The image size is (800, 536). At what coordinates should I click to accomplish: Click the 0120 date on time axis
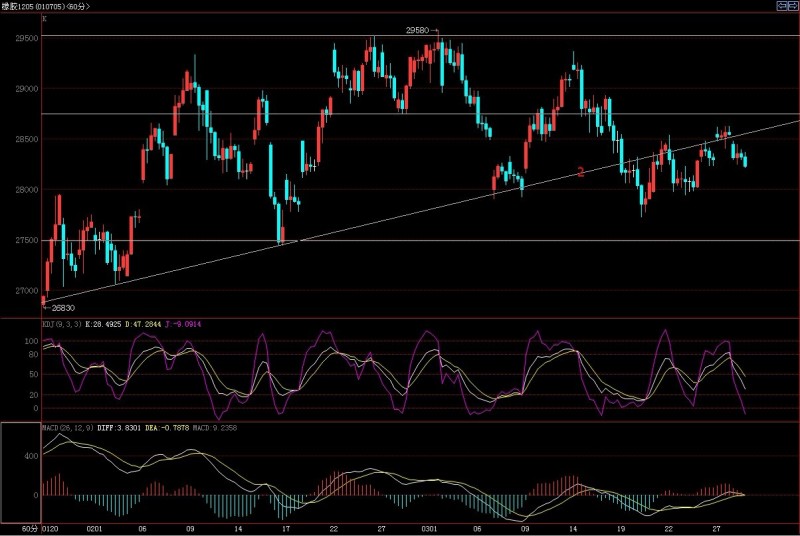[52, 527]
